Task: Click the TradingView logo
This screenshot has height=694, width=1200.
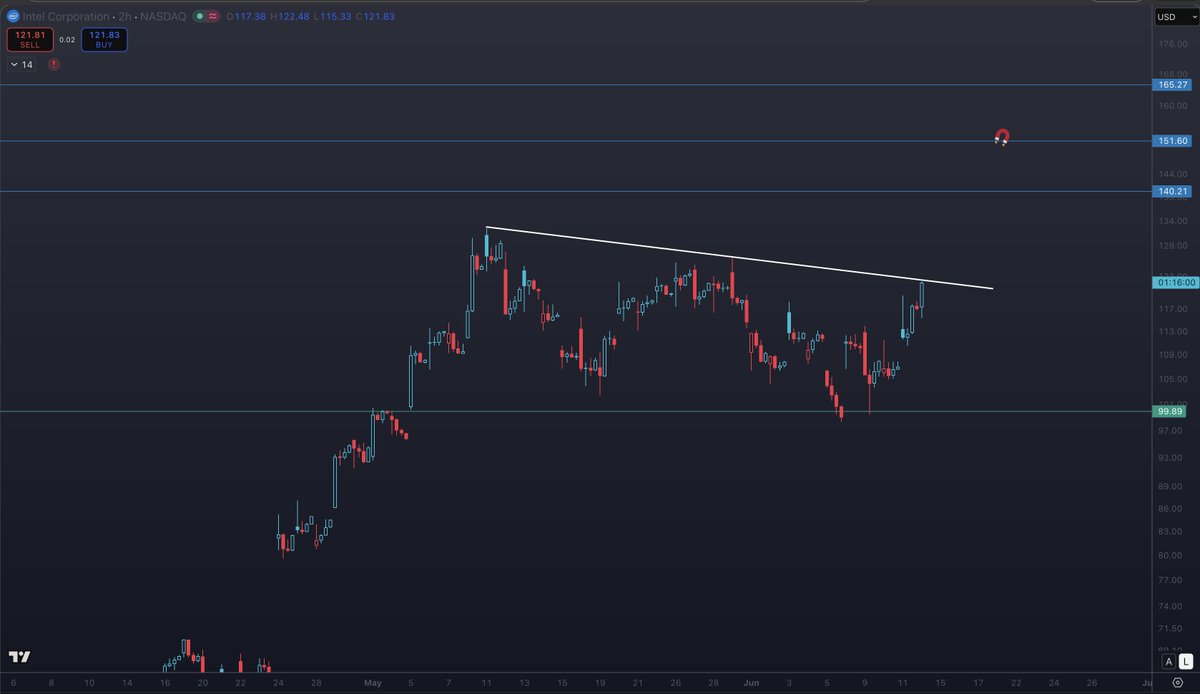Action: coord(19,657)
